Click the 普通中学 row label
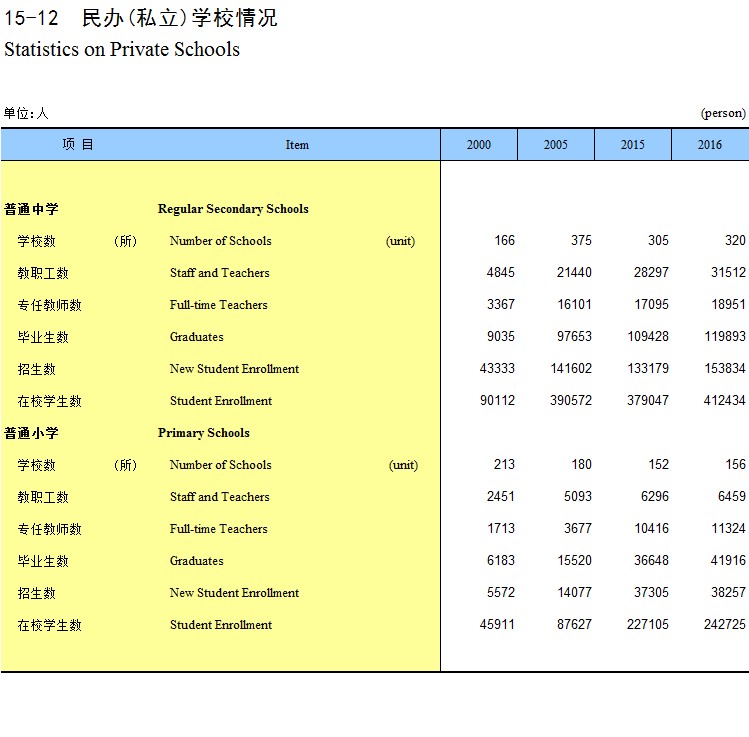The width and height of the screenshot is (749, 737). [31, 209]
